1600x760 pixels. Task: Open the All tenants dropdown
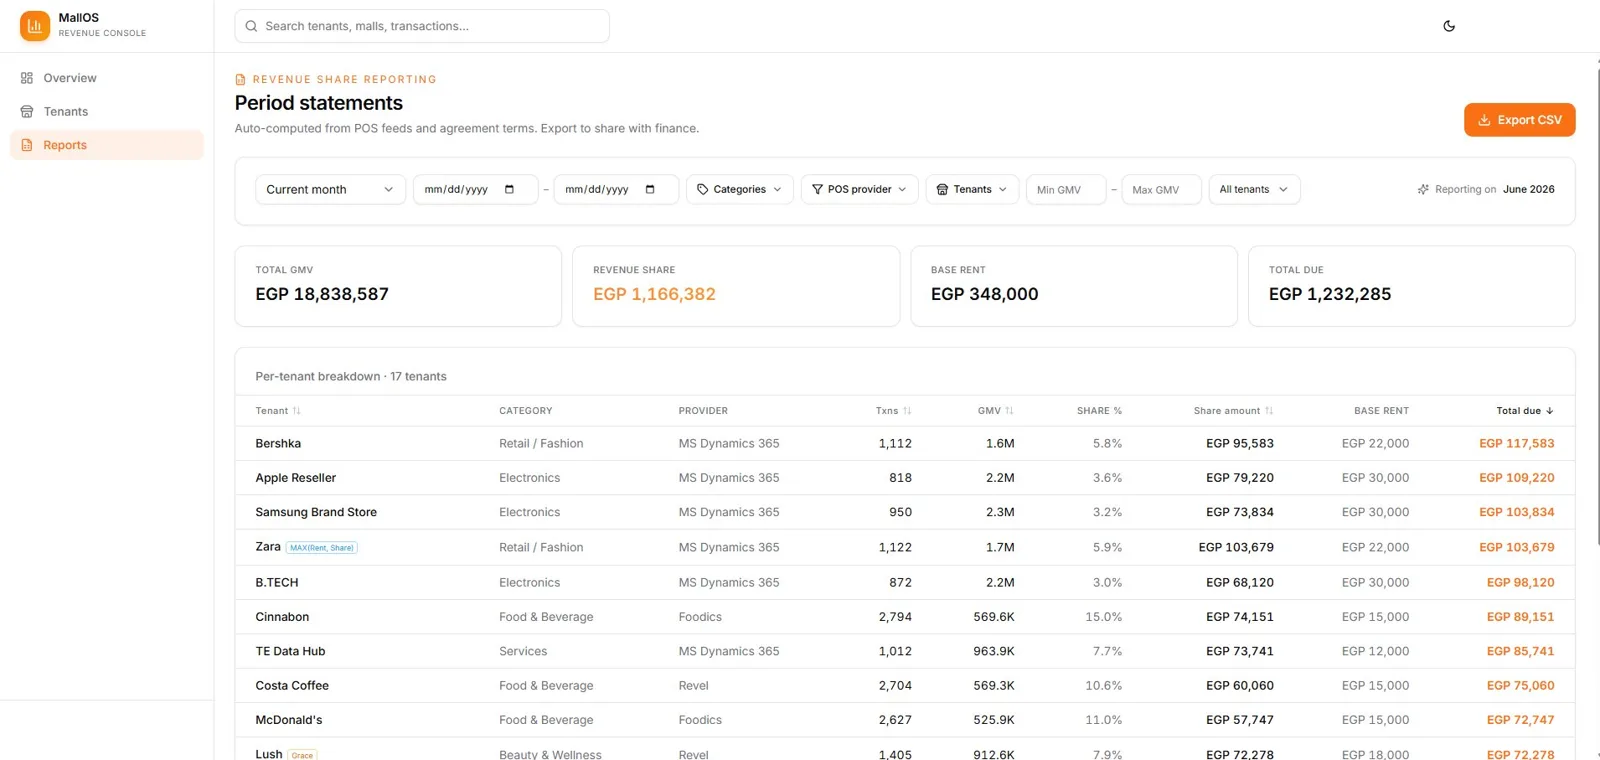pyautogui.click(x=1254, y=189)
